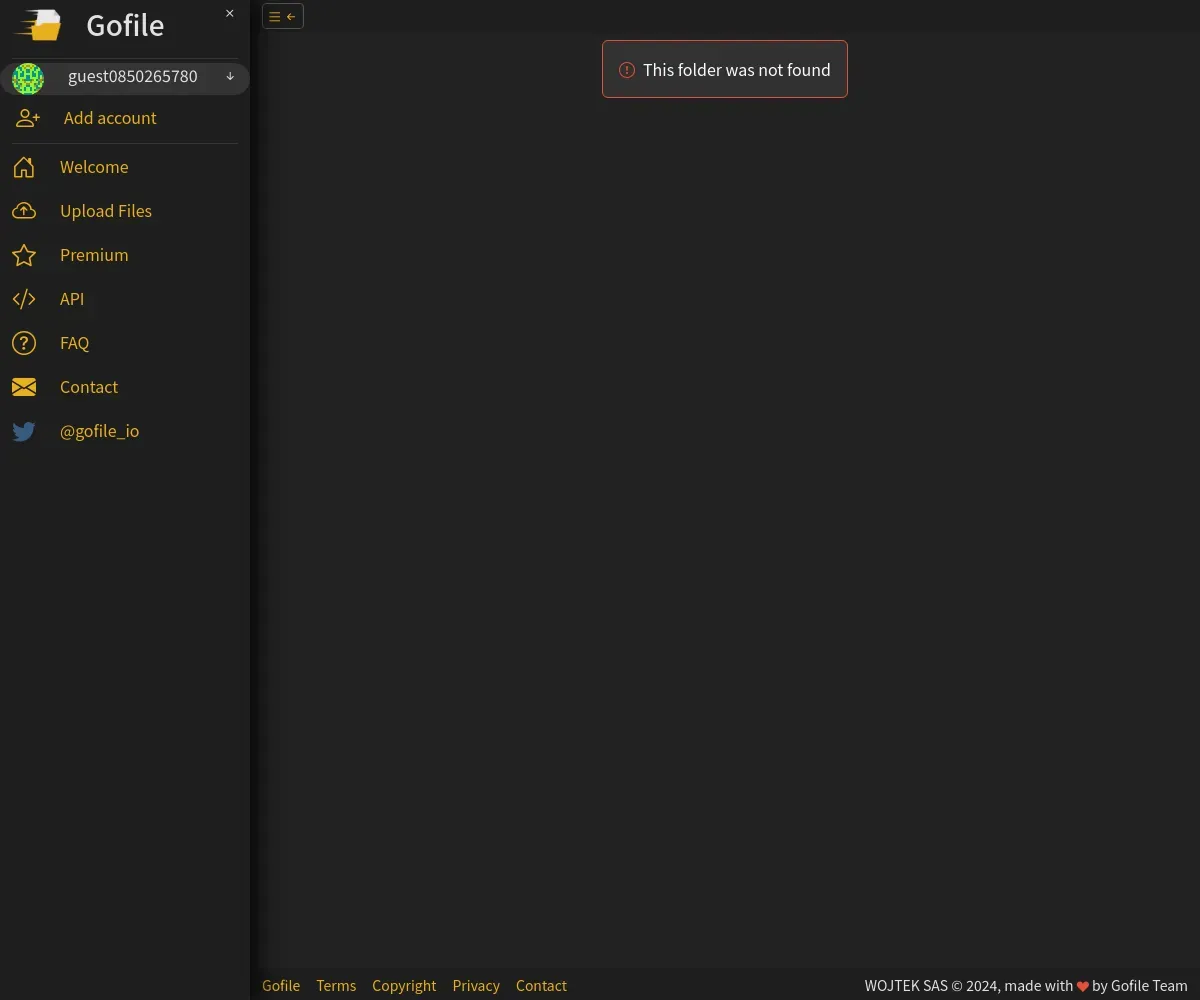Image resolution: width=1200 pixels, height=1000 pixels.
Task: Click the error alert exclamation icon
Action: tap(627, 70)
